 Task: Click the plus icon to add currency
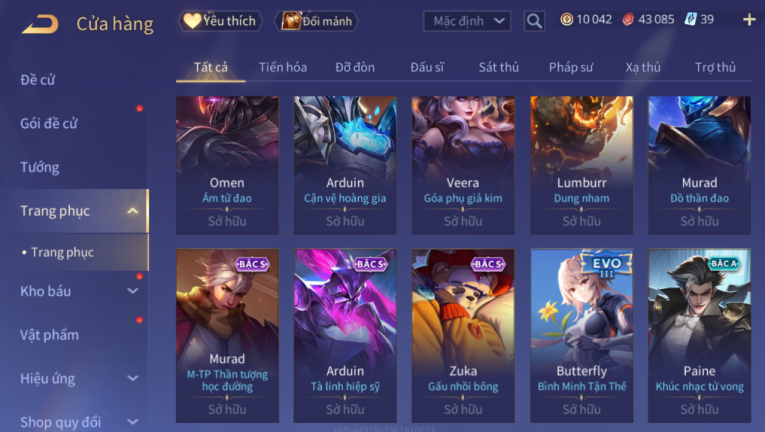(749, 20)
